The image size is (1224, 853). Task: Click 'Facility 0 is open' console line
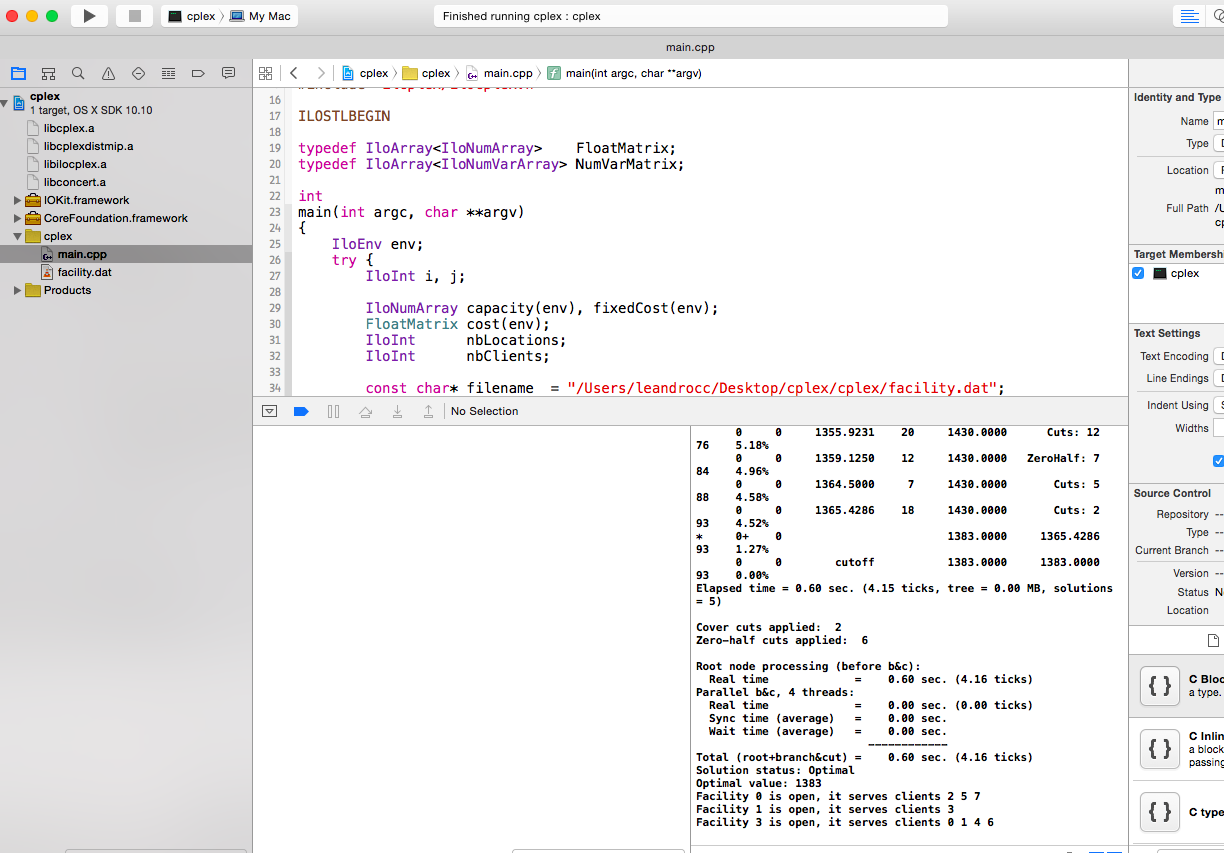[838, 796]
